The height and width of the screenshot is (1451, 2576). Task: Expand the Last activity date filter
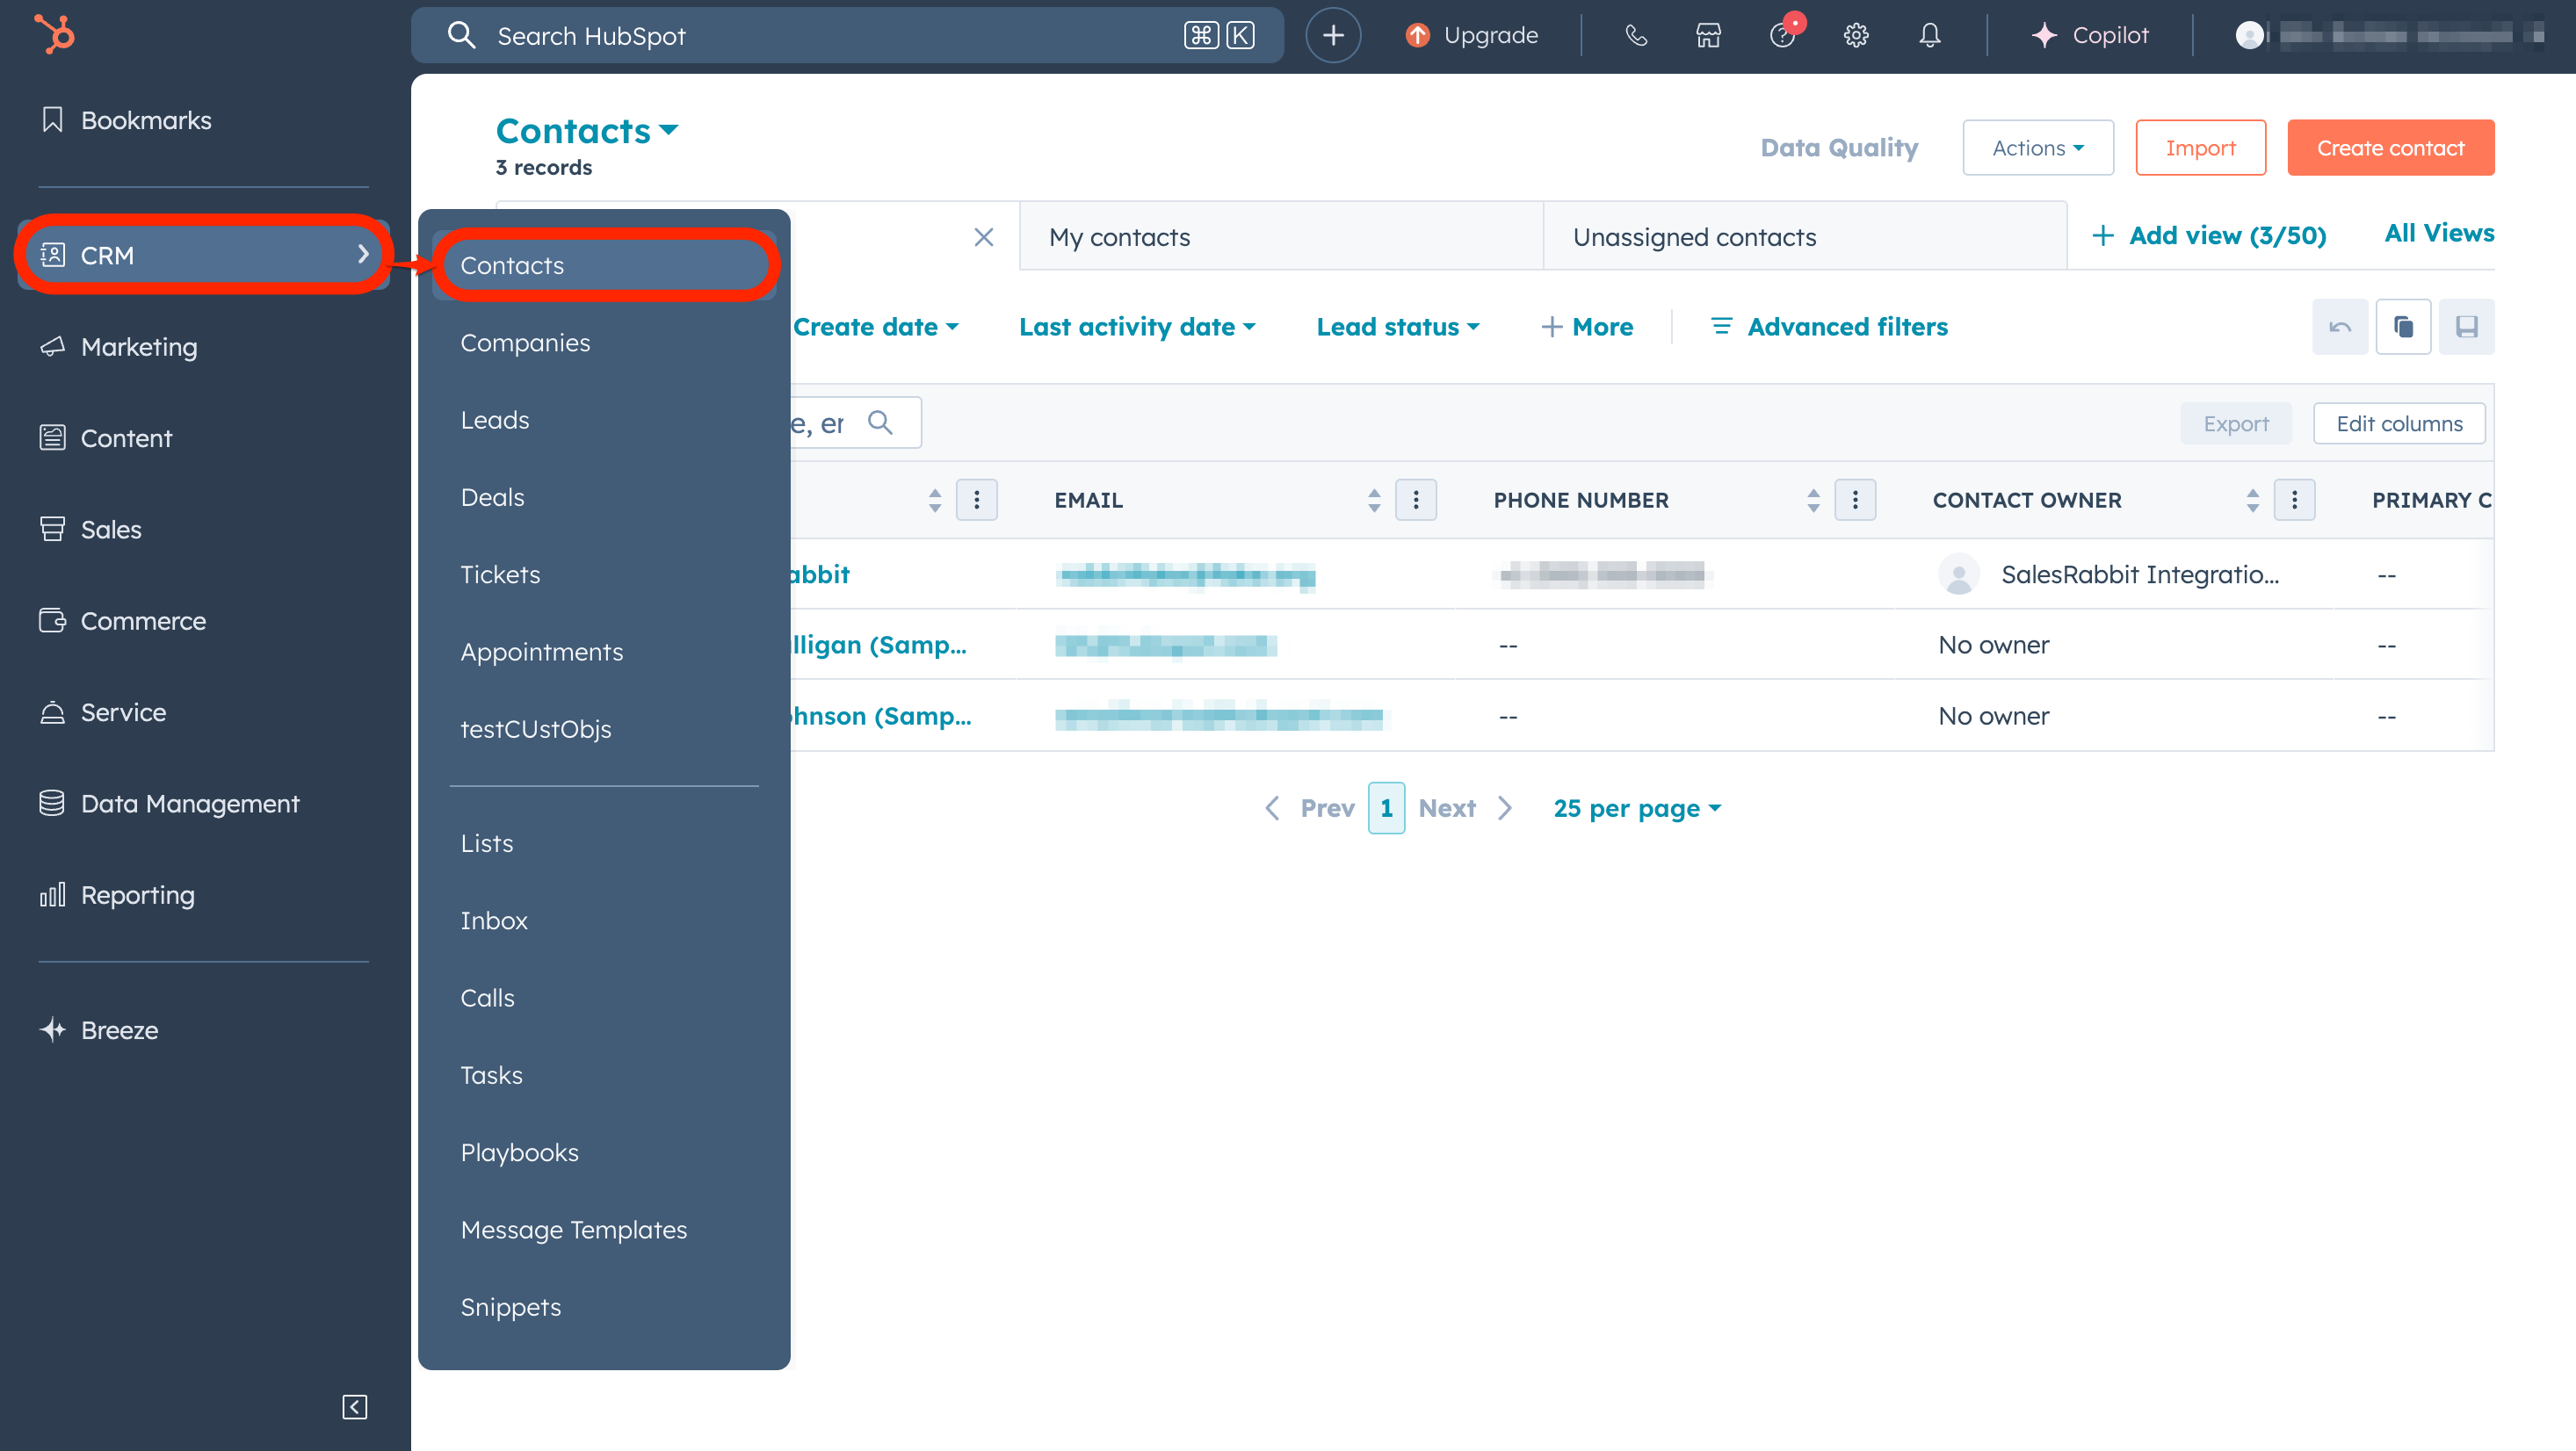click(1137, 327)
